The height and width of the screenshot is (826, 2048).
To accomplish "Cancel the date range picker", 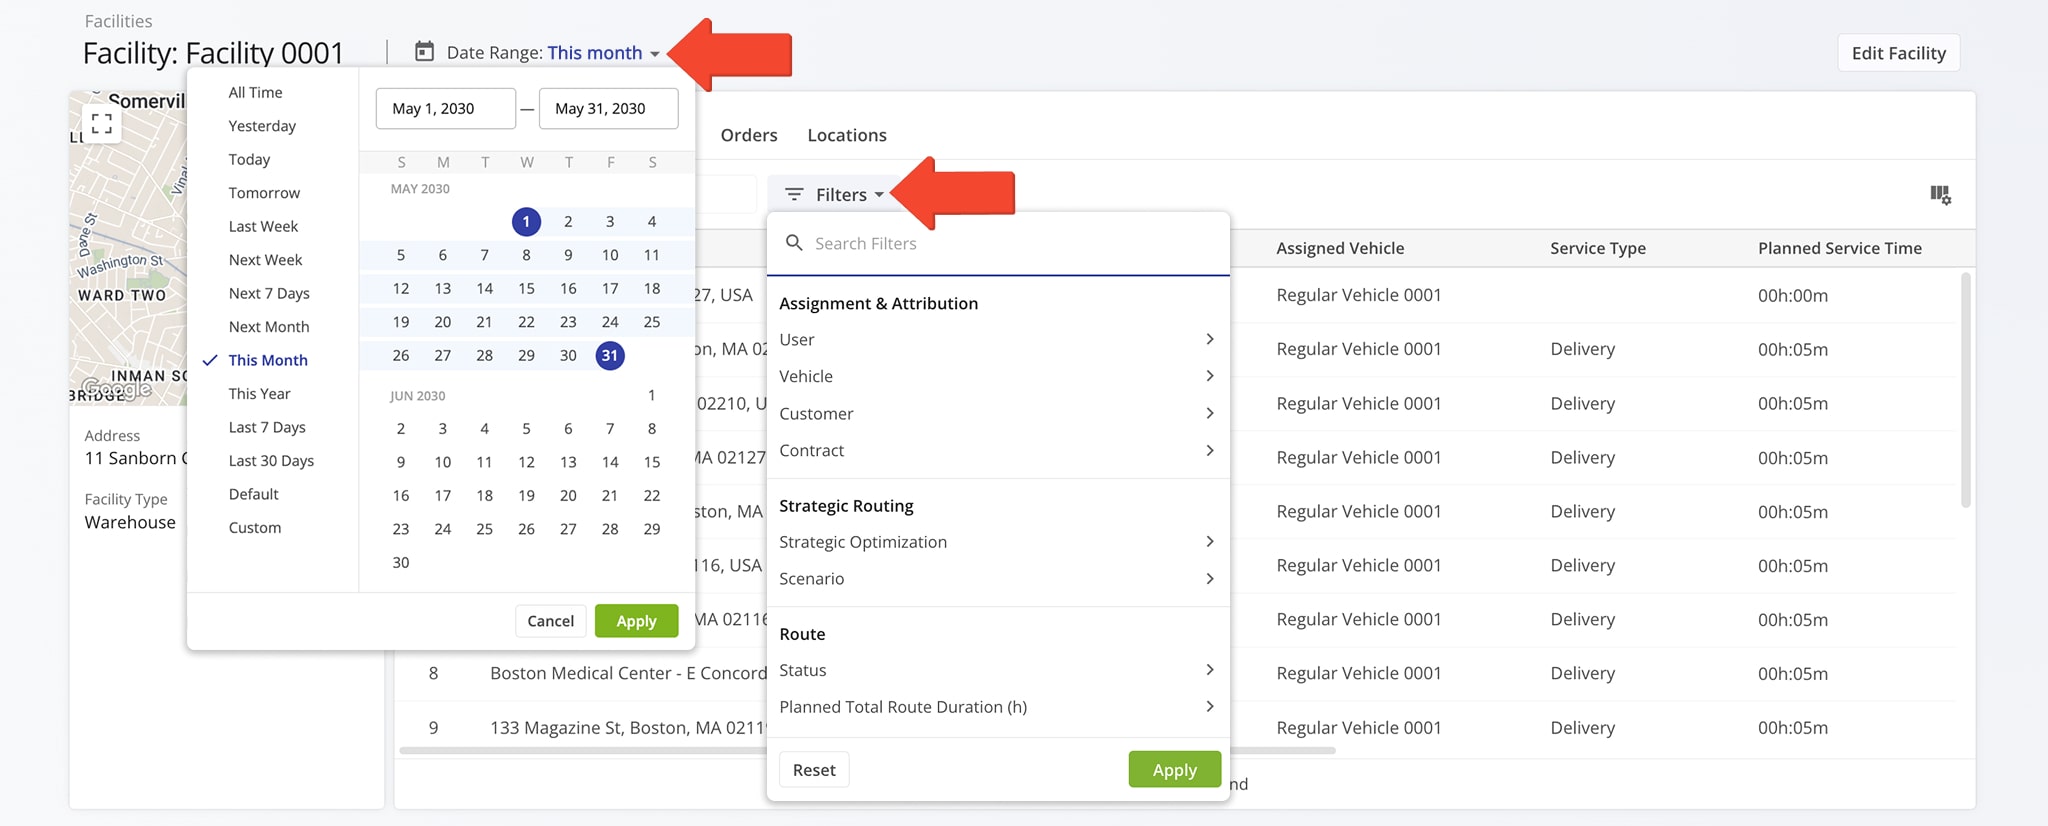I will [550, 621].
